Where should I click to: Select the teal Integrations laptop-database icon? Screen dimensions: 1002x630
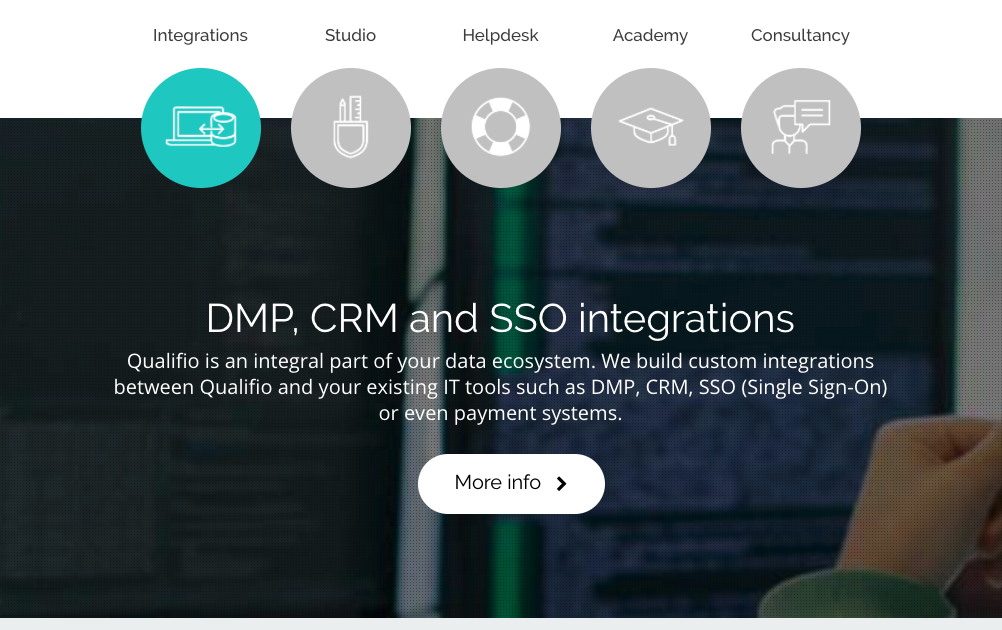[201, 128]
